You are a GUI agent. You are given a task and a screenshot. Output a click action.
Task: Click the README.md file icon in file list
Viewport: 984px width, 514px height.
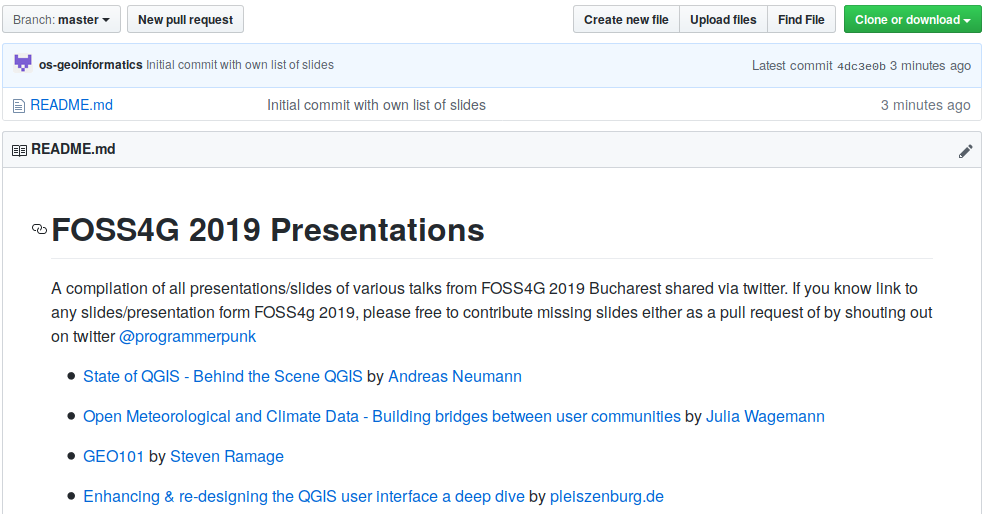[19, 106]
